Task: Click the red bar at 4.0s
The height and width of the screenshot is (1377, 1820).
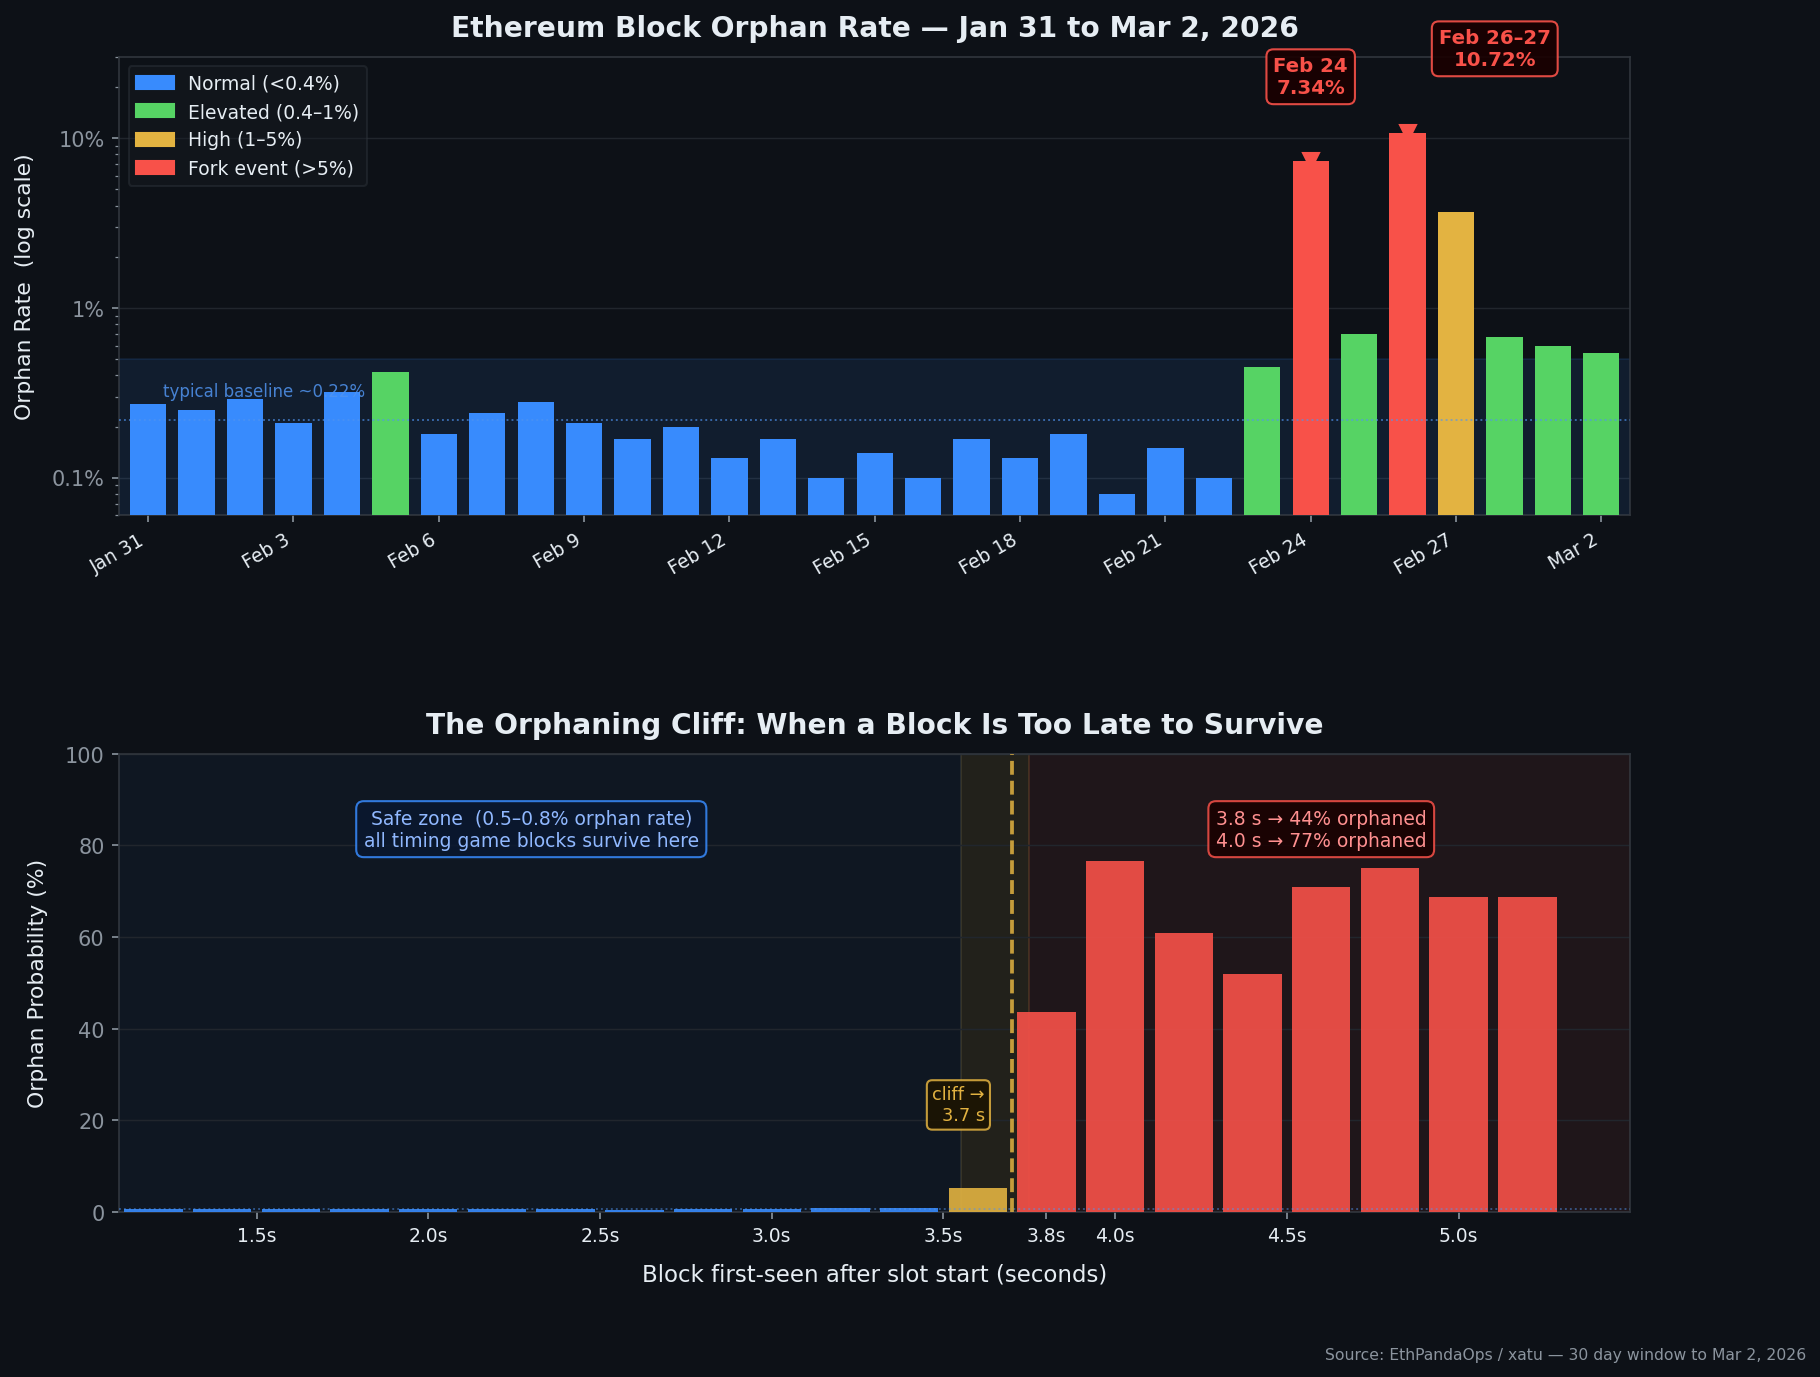Action: pos(1114,1035)
